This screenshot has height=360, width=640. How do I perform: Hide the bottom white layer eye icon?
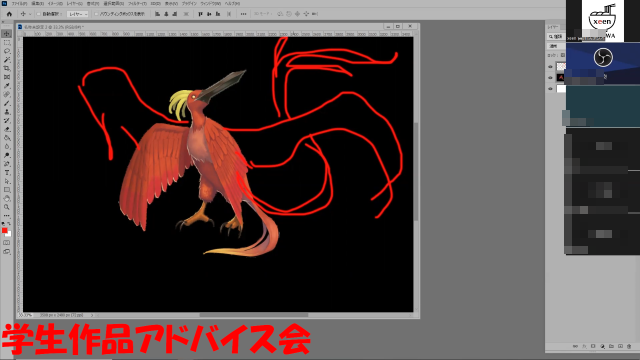[550, 89]
